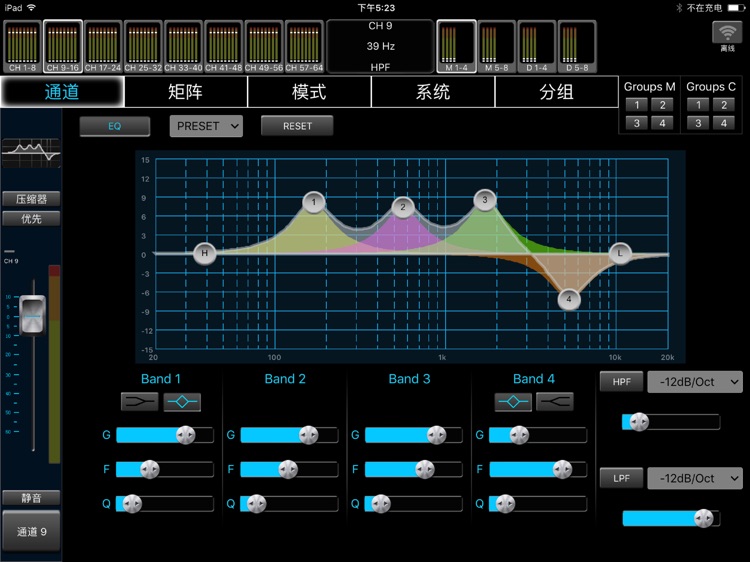Select the D 5-8 output meters
Image resolution: width=750 pixels, height=562 pixels.
point(577,46)
